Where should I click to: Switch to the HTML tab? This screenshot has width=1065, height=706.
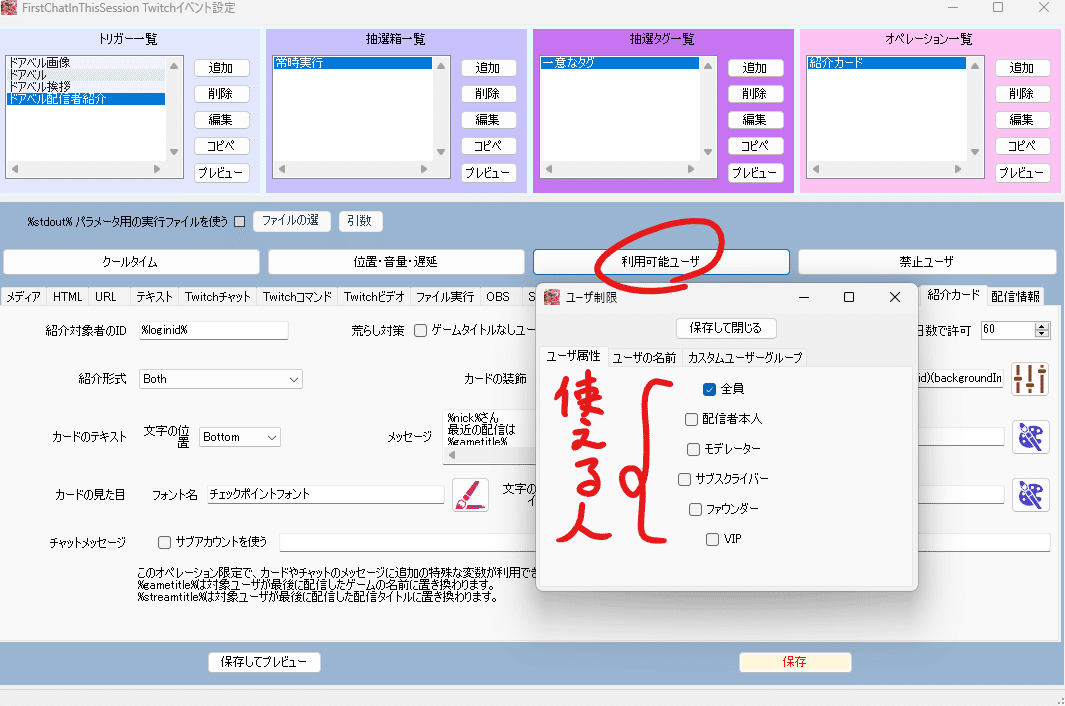click(x=67, y=297)
